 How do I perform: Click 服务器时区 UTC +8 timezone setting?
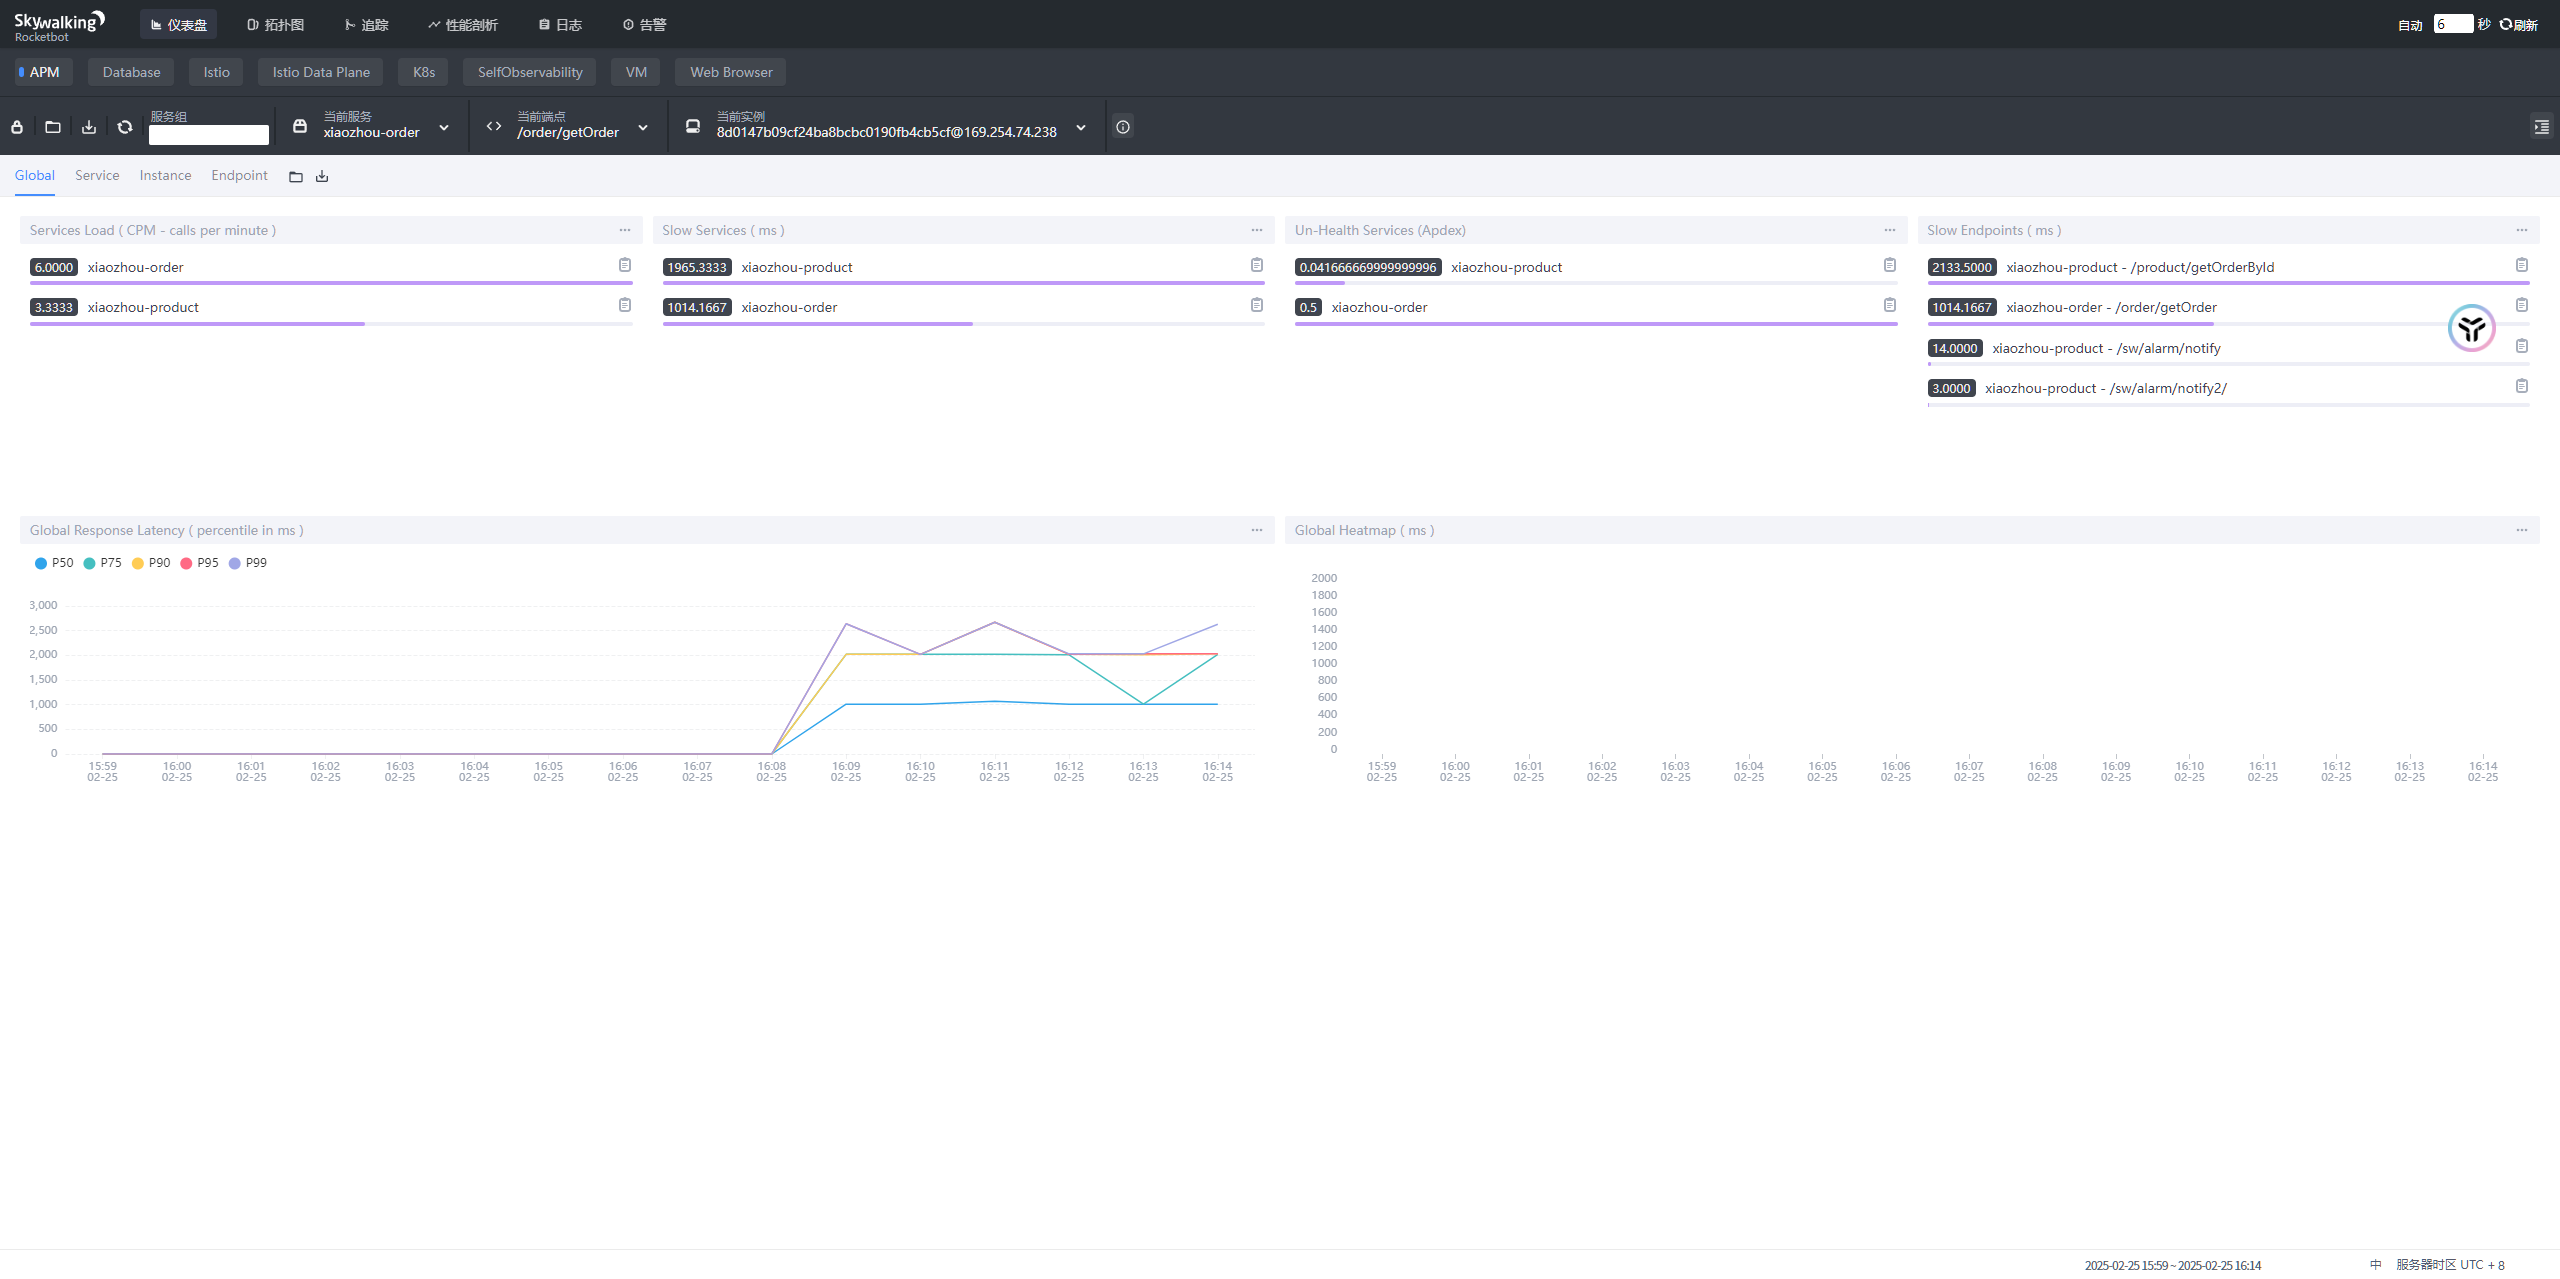click(2450, 1265)
